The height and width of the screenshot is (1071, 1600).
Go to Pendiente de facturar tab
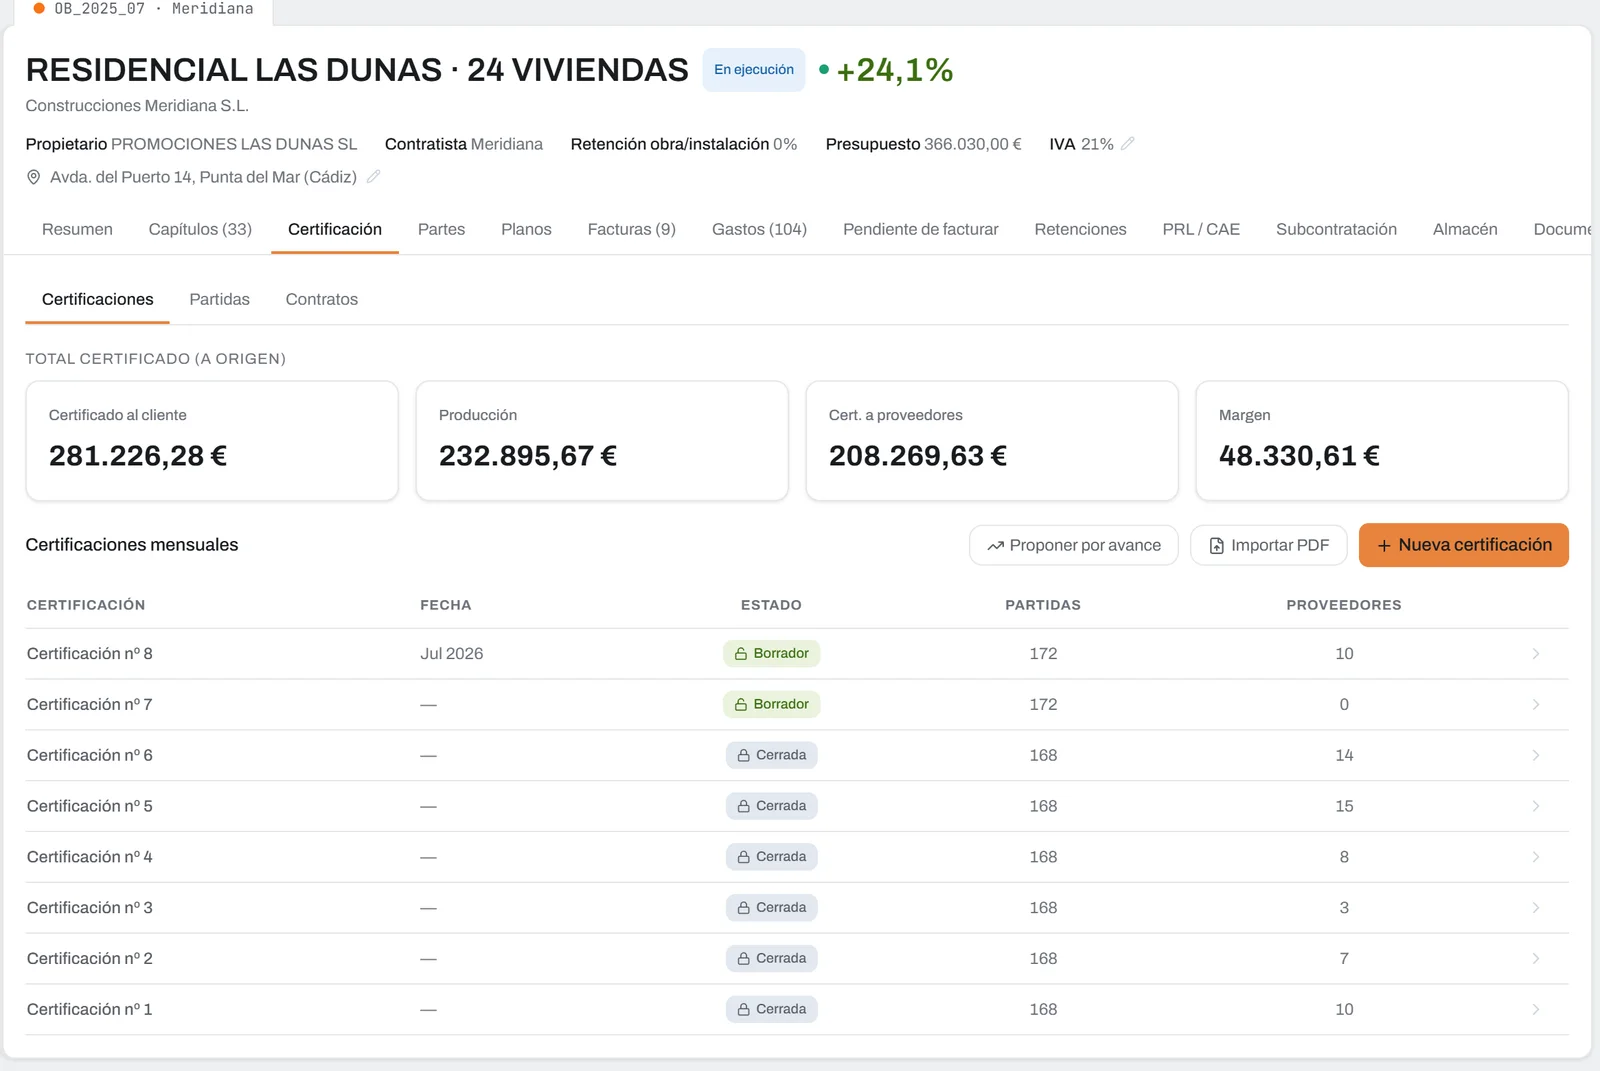point(920,229)
